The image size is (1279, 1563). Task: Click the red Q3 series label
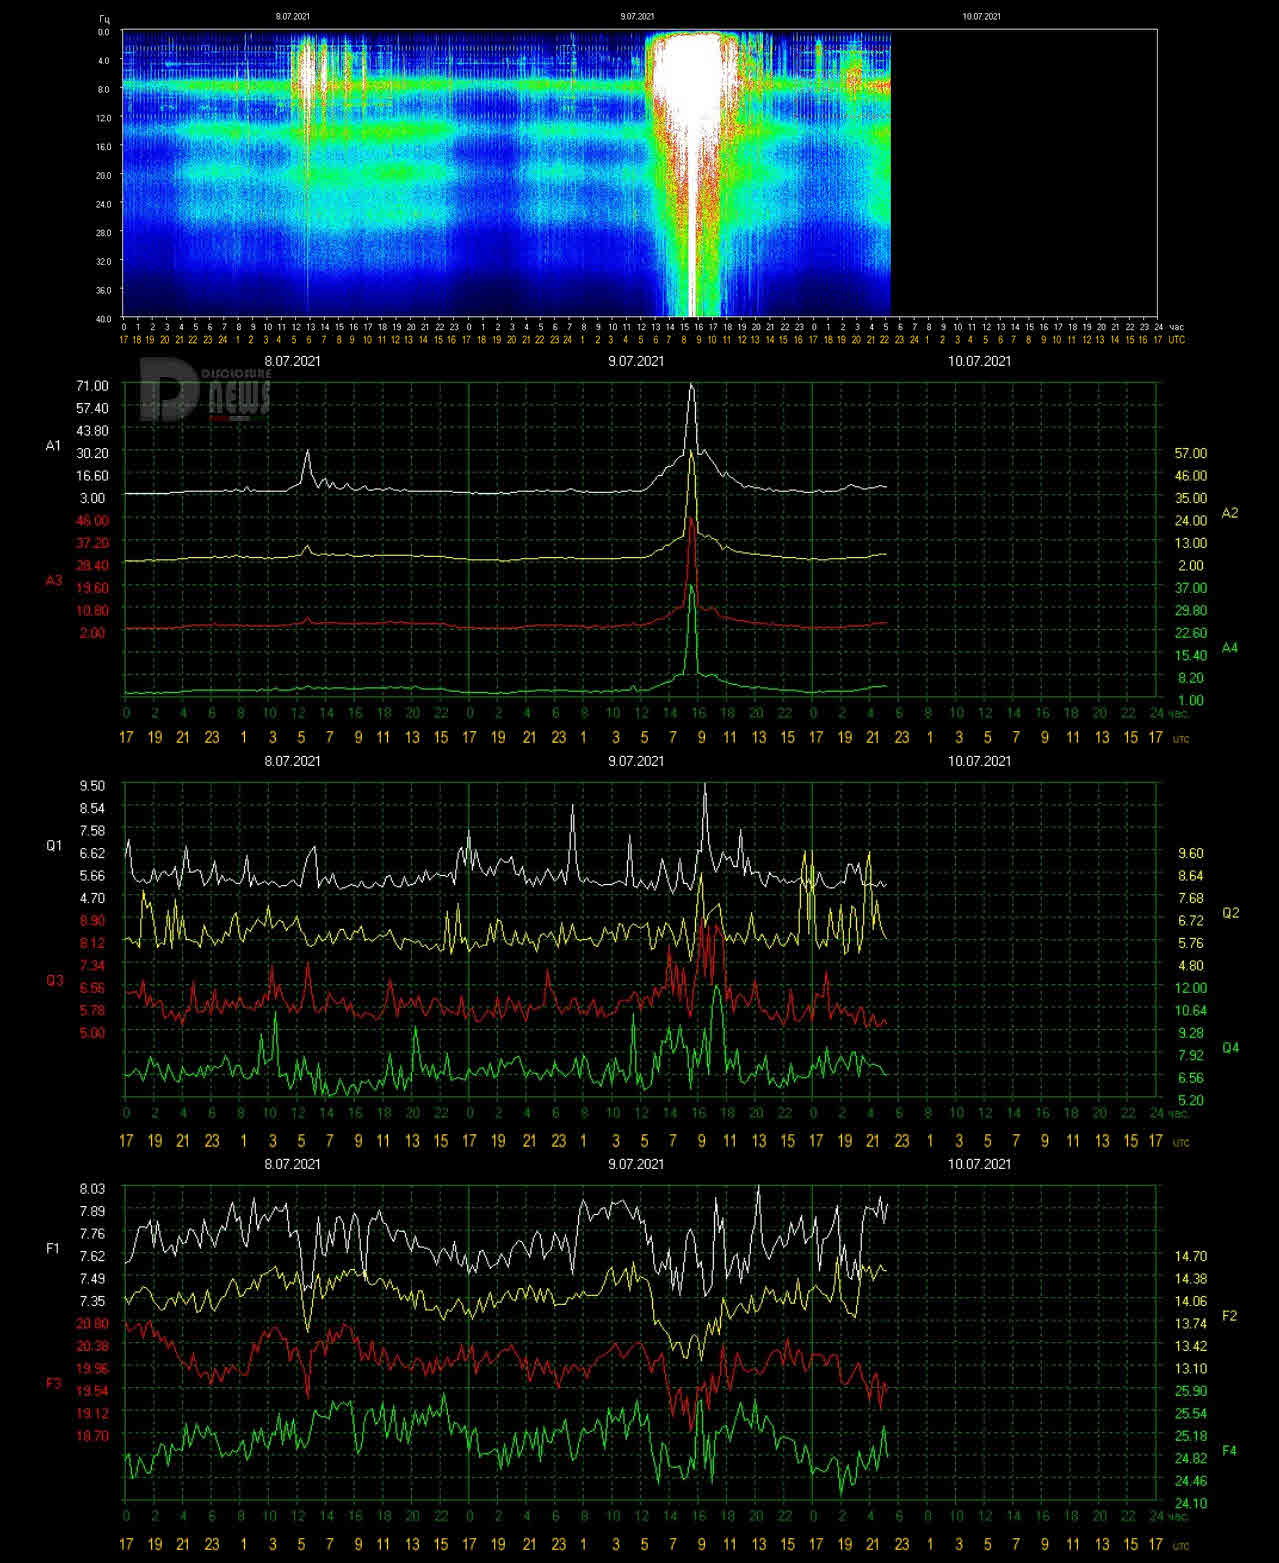tap(54, 981)
